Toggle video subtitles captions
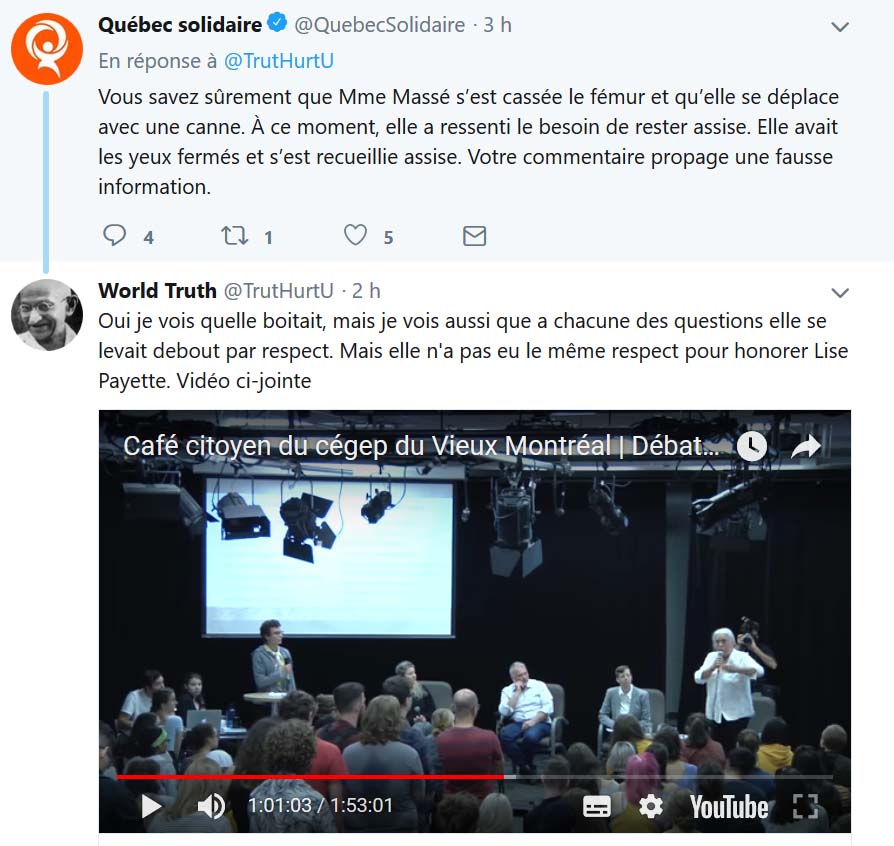This screenshot has height=846, width=894. (x=597, y=807)
